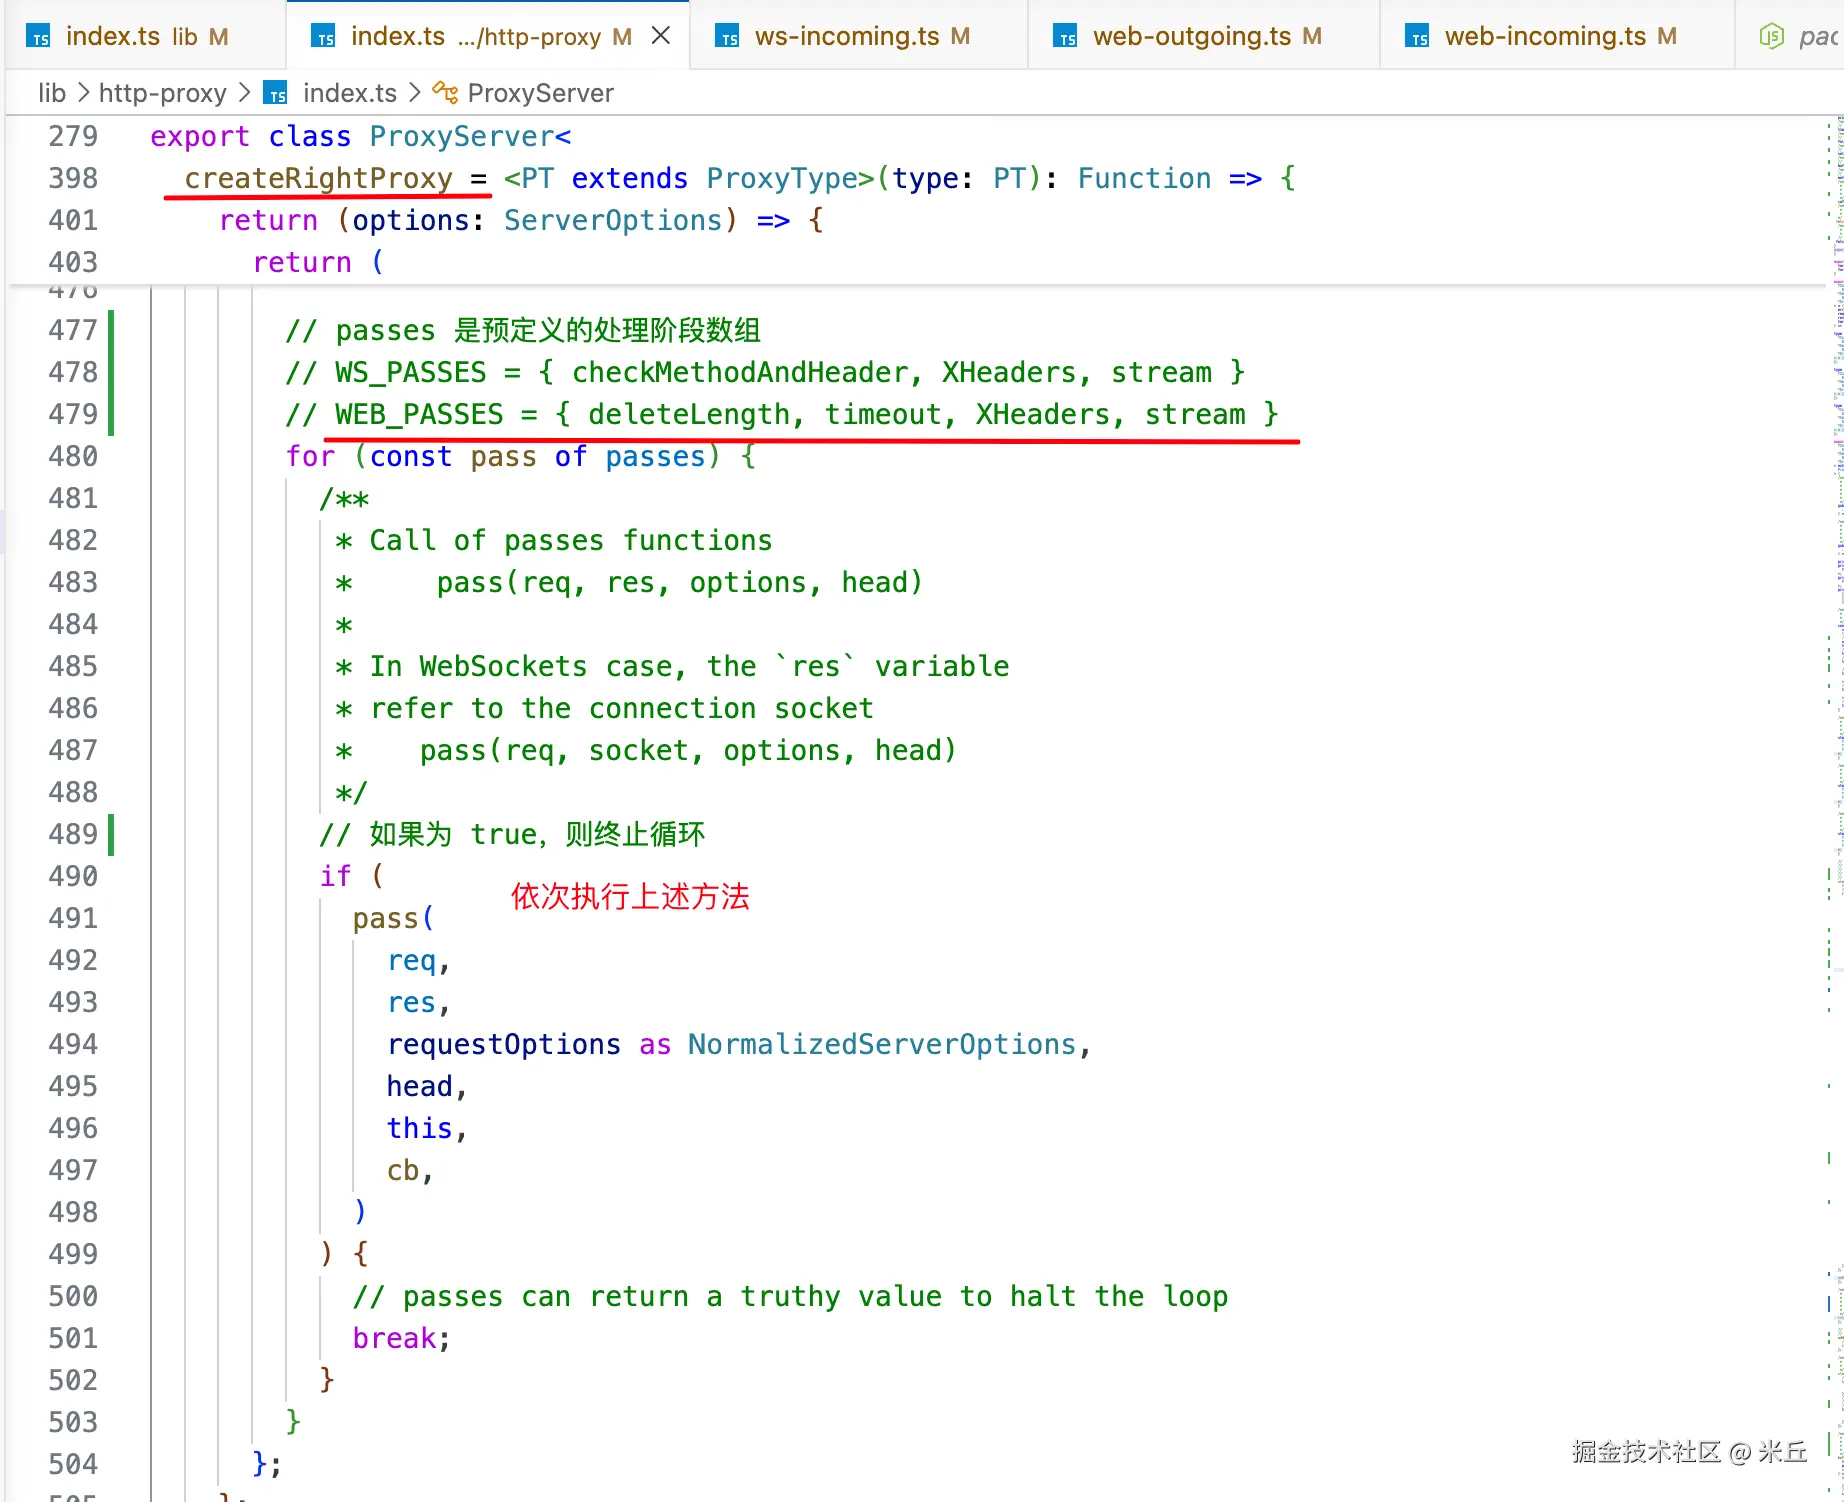Image resolution: width=1844 pixels, height=1502 pixels.
Task: Click the TS icon on index.ts lib tab
Action: click(39, 37)
